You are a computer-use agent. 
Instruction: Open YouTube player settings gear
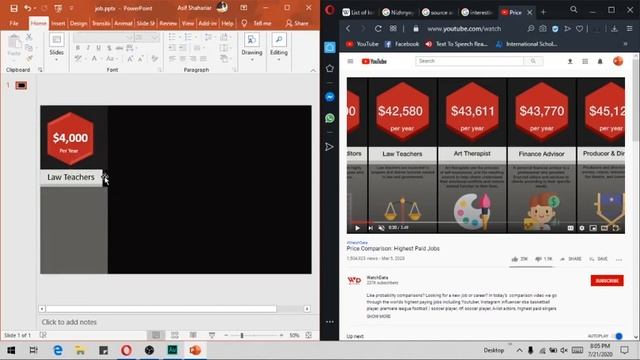point(582,228)
